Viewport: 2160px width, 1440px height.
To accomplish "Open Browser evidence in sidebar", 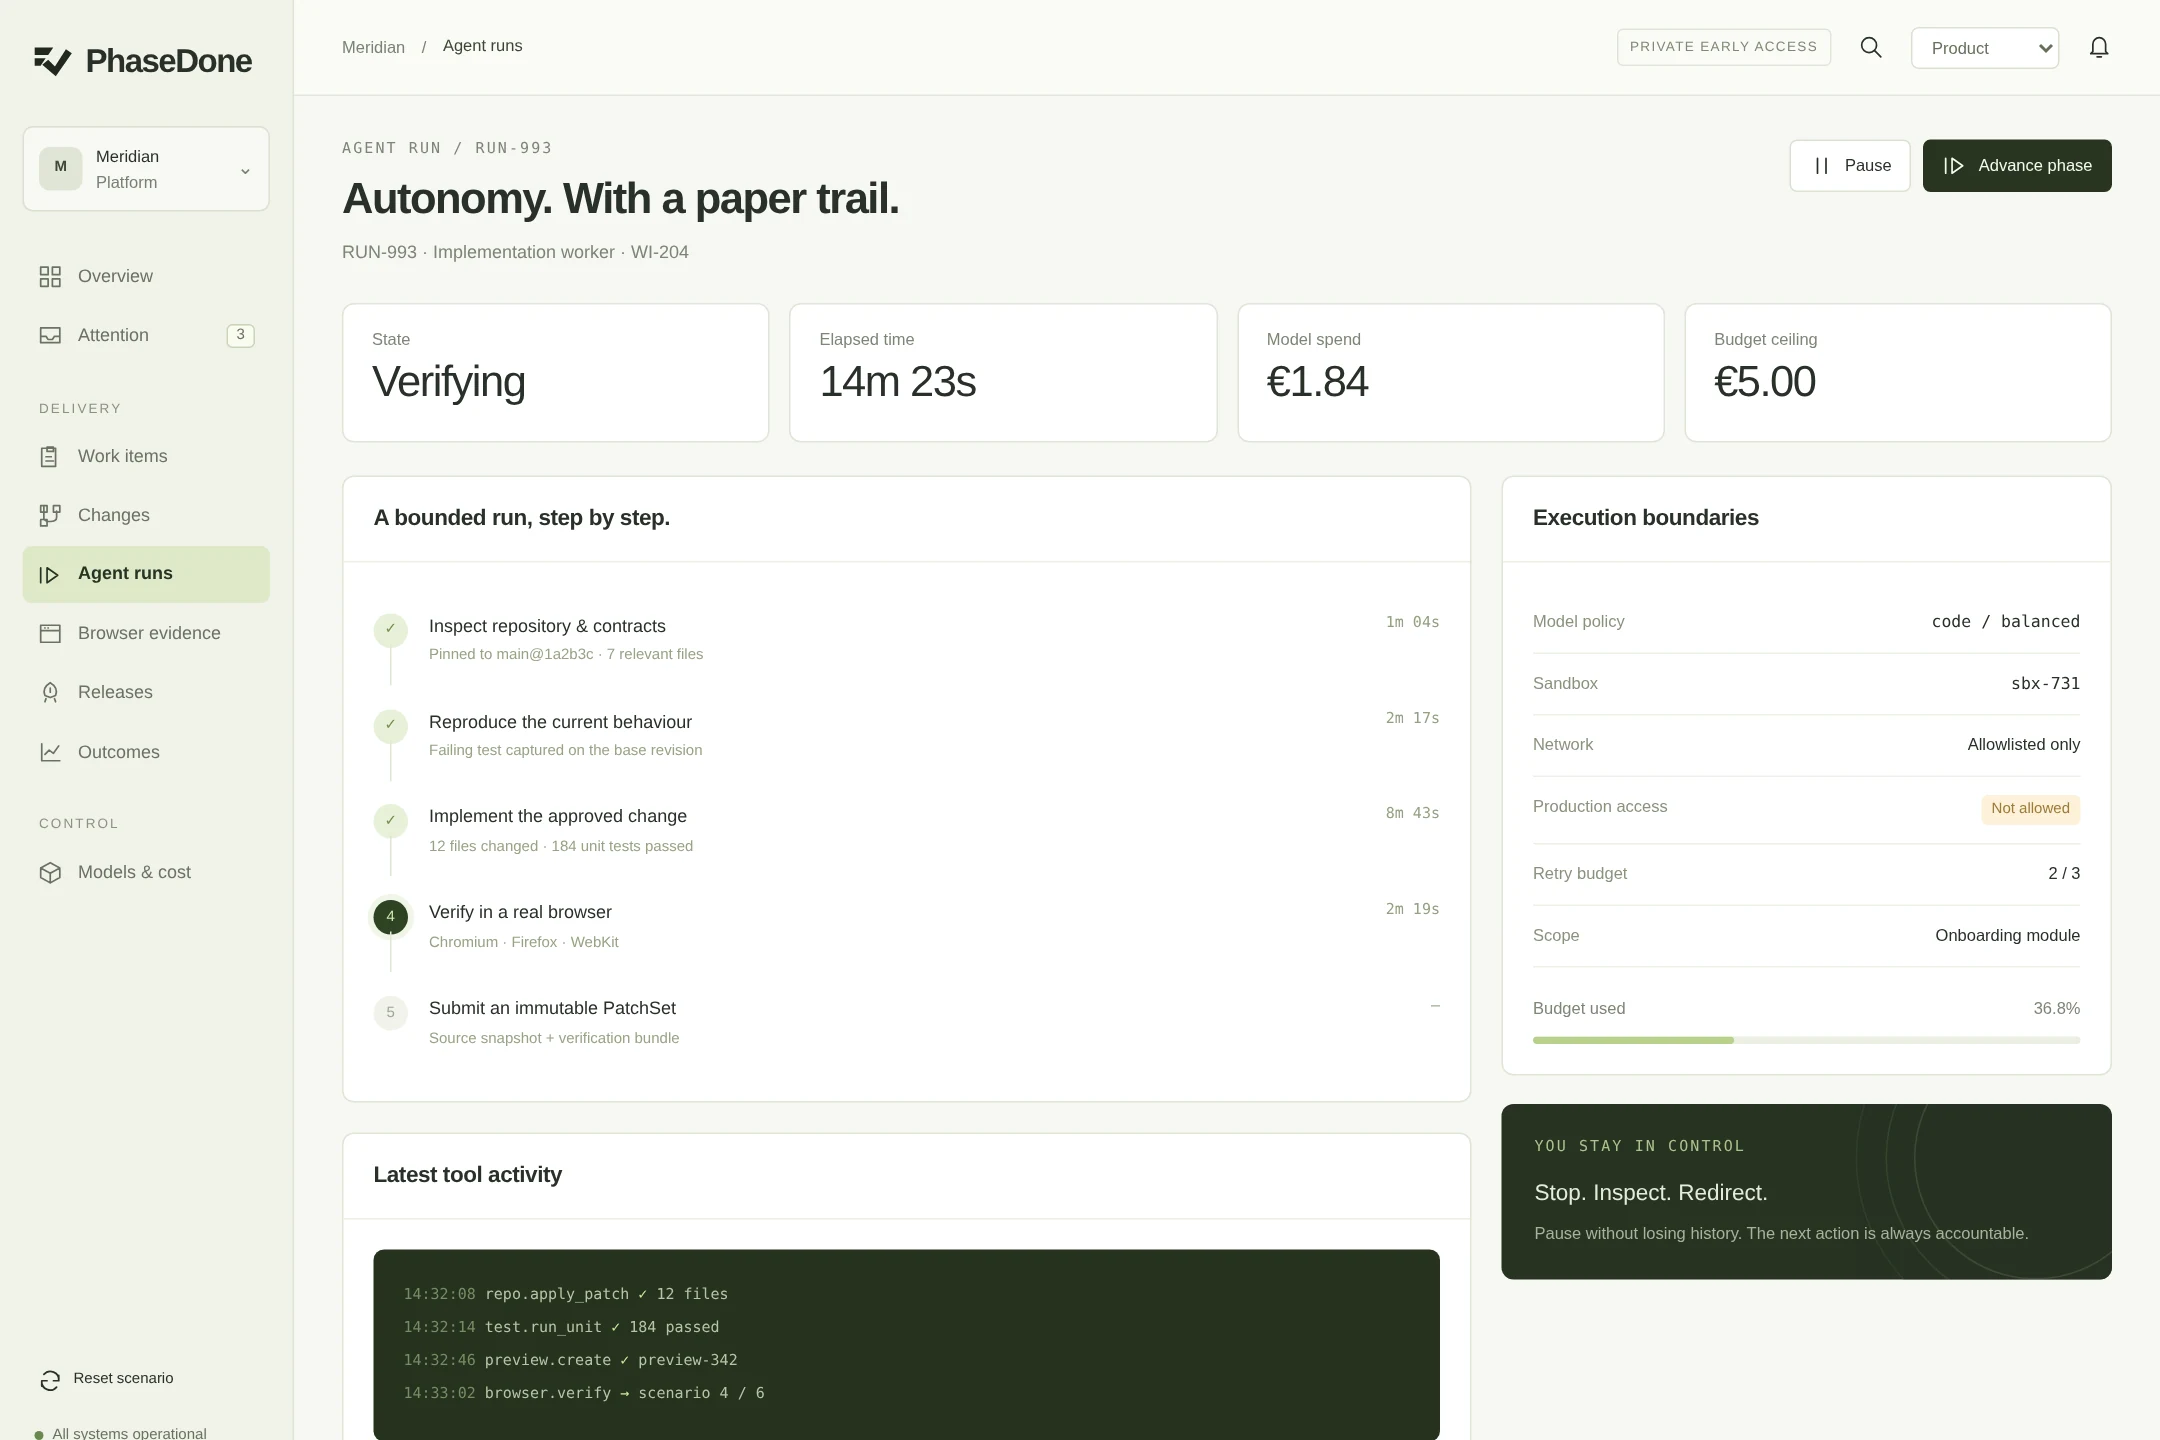I will point(146,634).
